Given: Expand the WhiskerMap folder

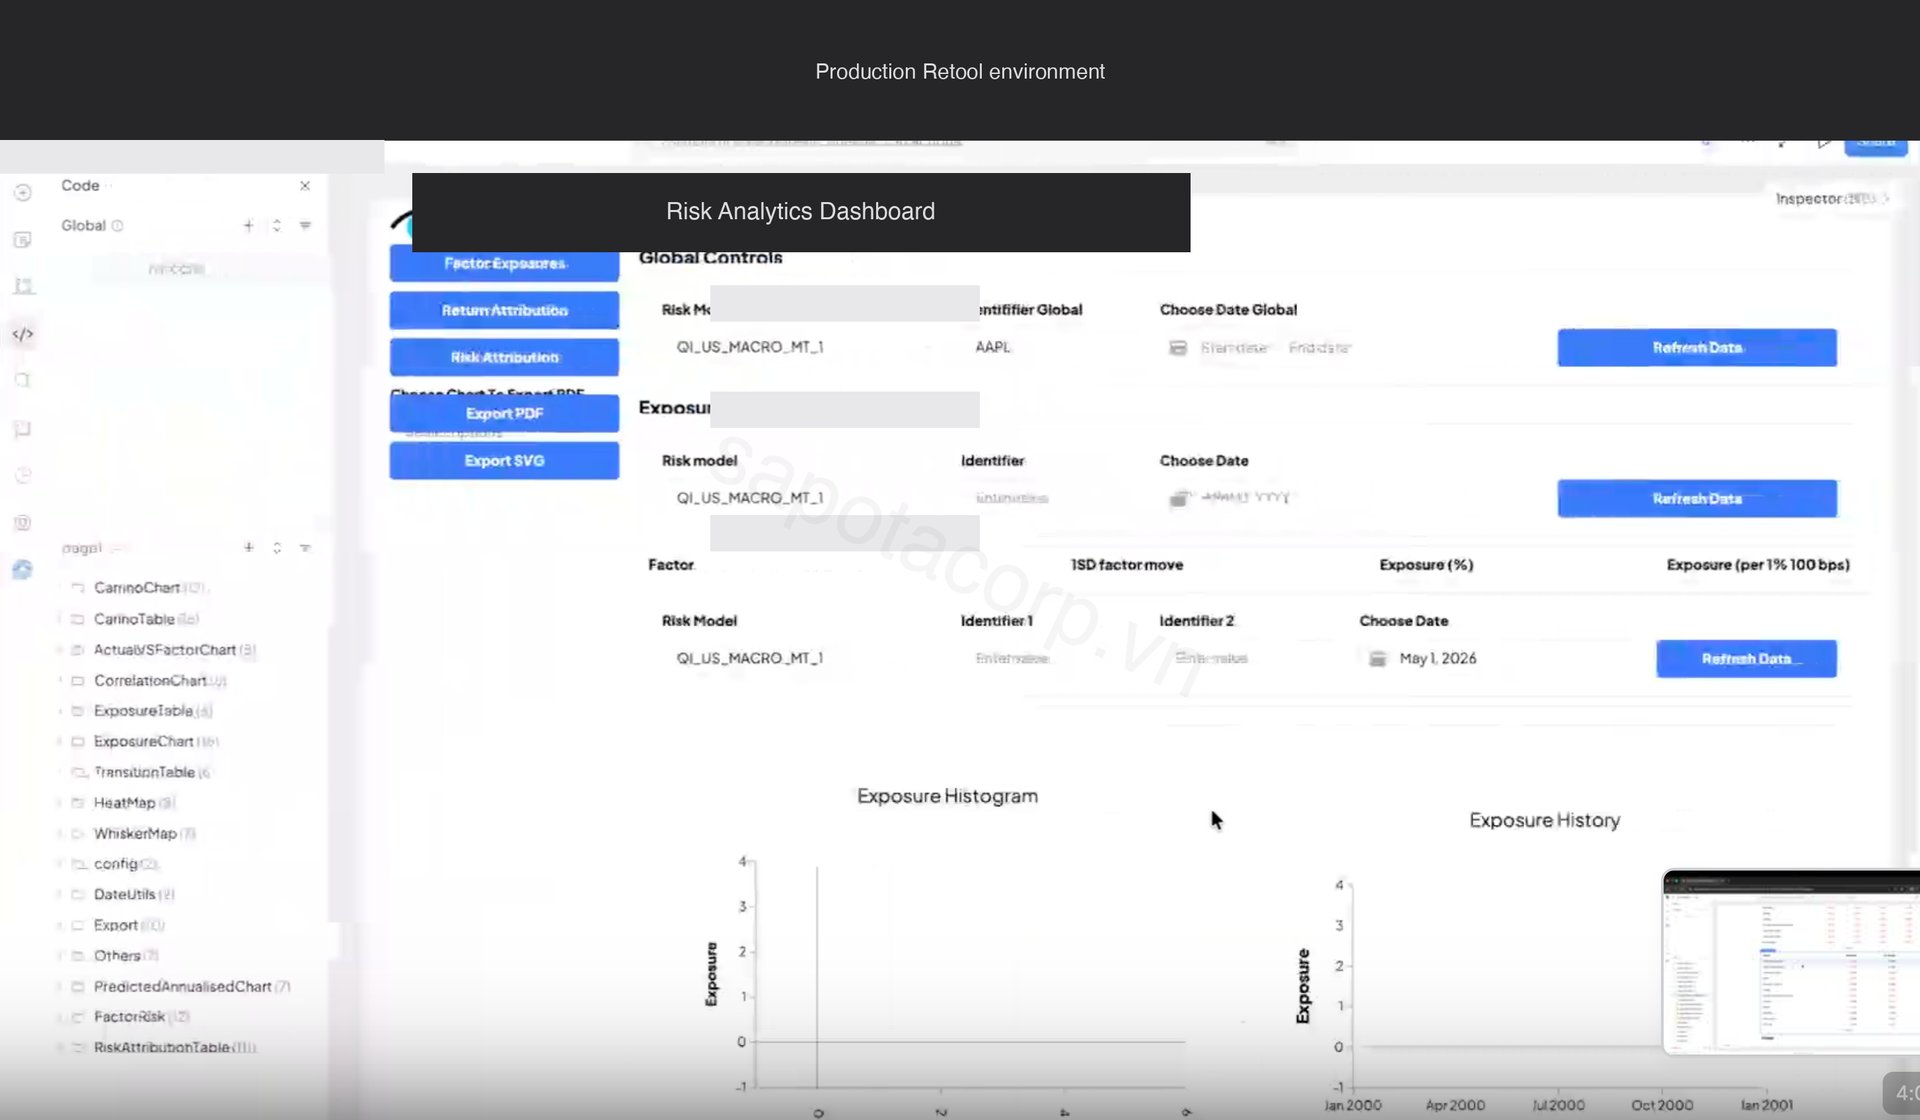Looking at the screenshot, I should [x=135, y=834].
